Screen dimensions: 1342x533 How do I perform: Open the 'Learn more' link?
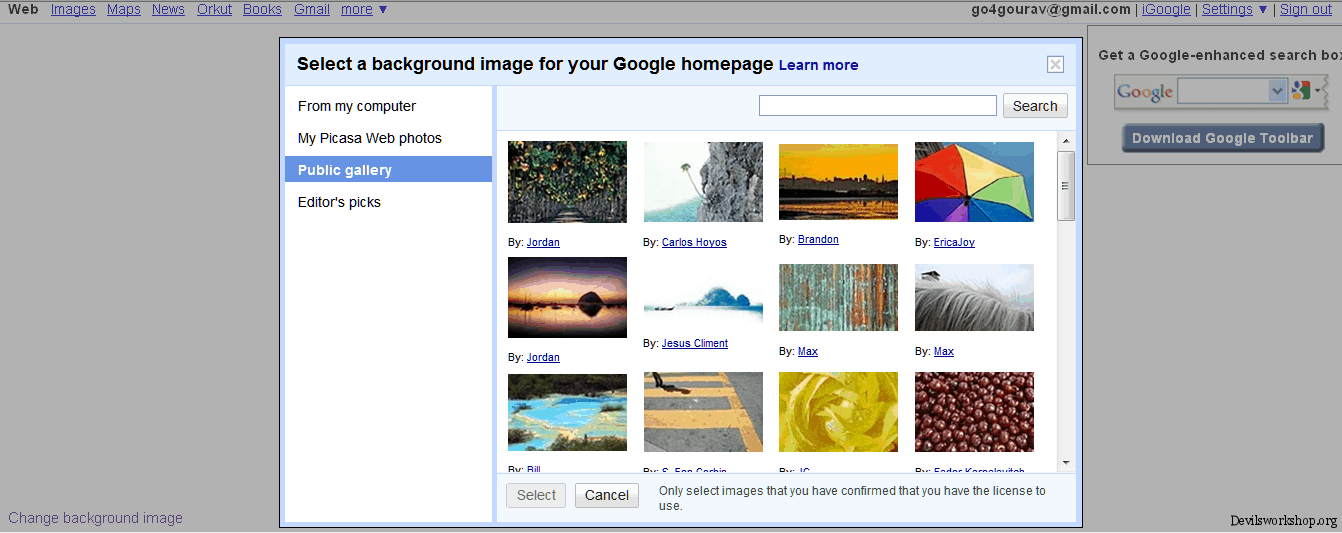click(x=818, y=65)
